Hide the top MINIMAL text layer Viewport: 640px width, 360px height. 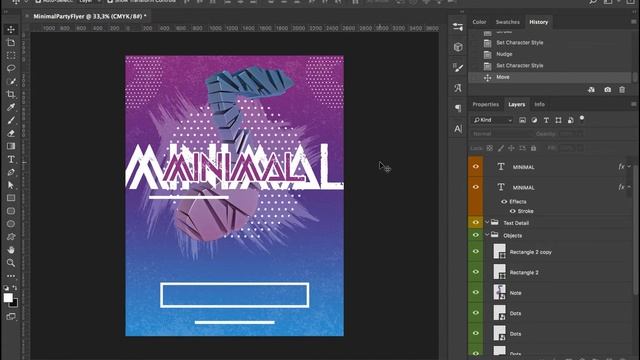pyautogui.click(x=476, y=167)
